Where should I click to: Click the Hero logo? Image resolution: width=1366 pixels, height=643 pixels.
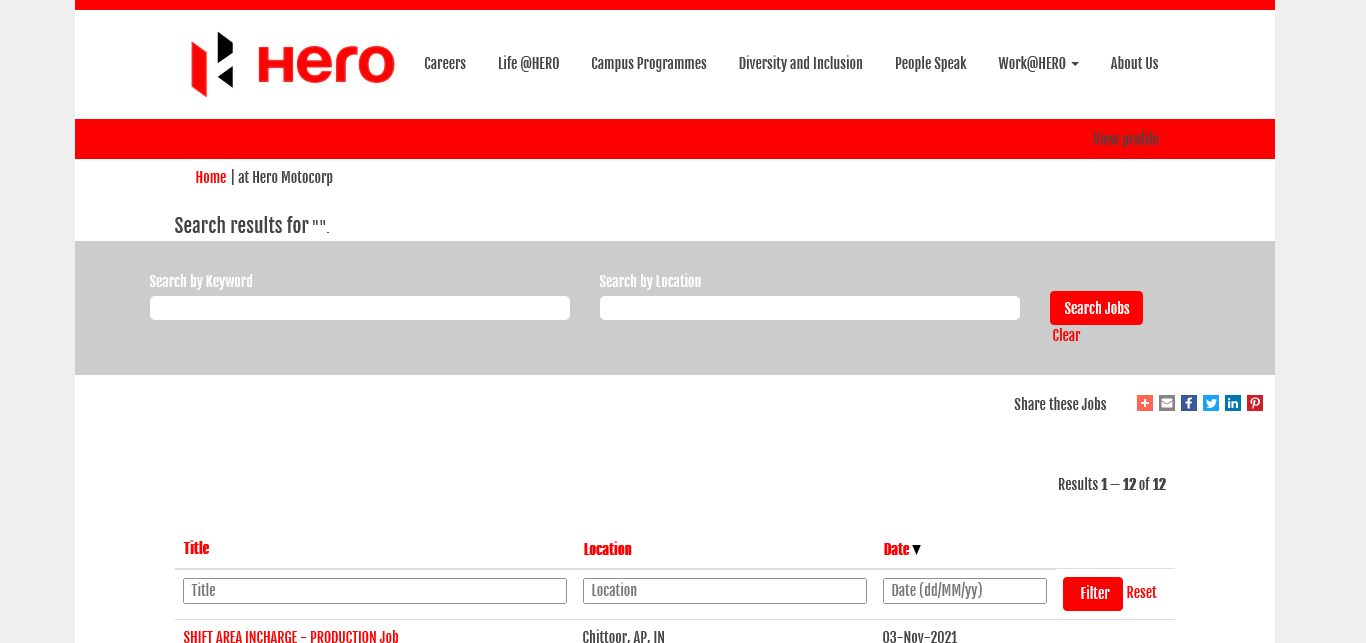[292, 64]
